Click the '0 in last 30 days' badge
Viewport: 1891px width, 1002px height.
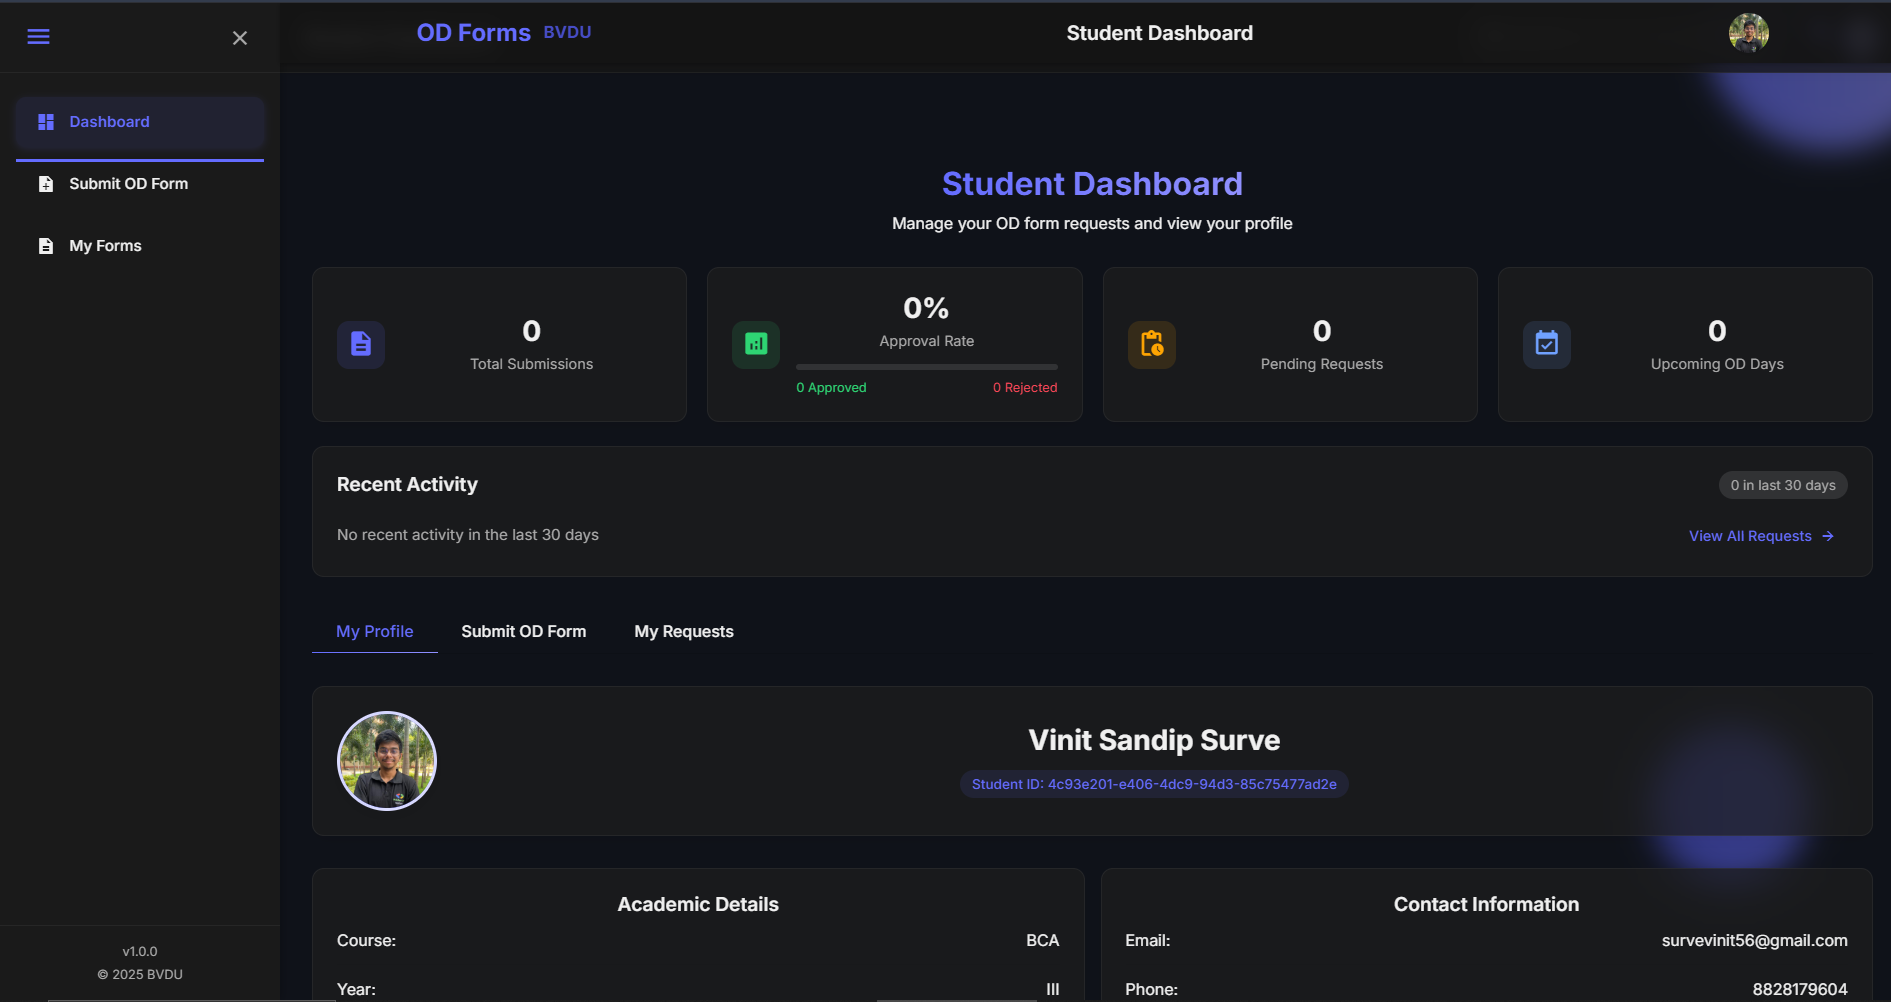(1783, 485)
